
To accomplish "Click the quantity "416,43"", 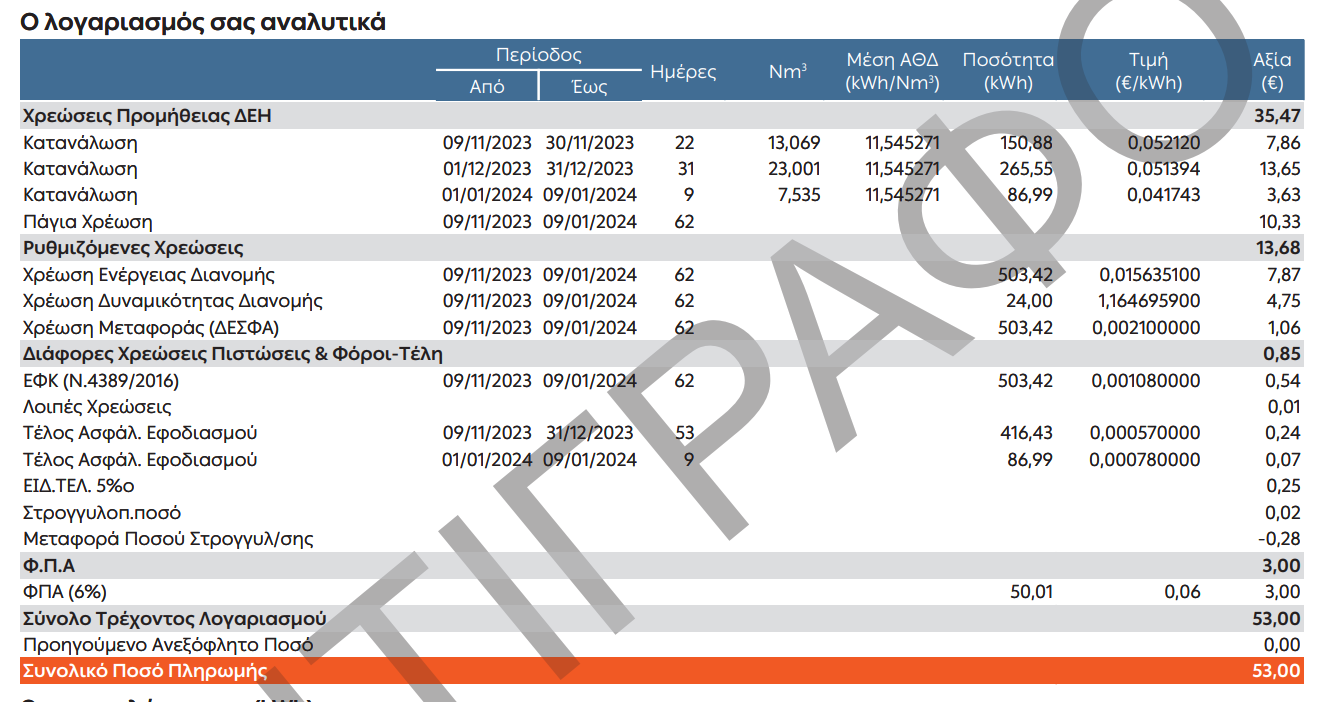I will [x=1026, y=433].
